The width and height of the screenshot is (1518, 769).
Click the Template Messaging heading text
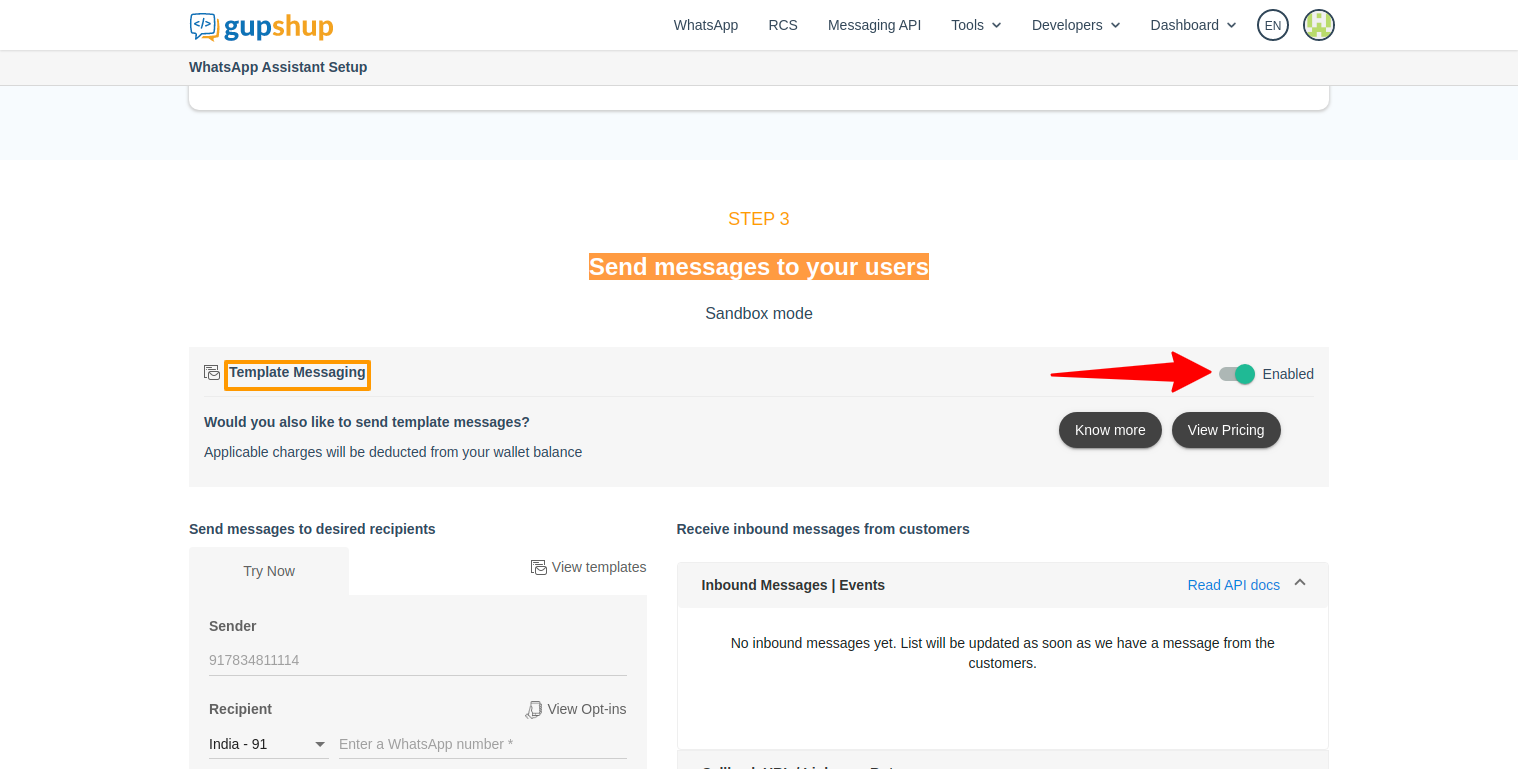point(297,372)
